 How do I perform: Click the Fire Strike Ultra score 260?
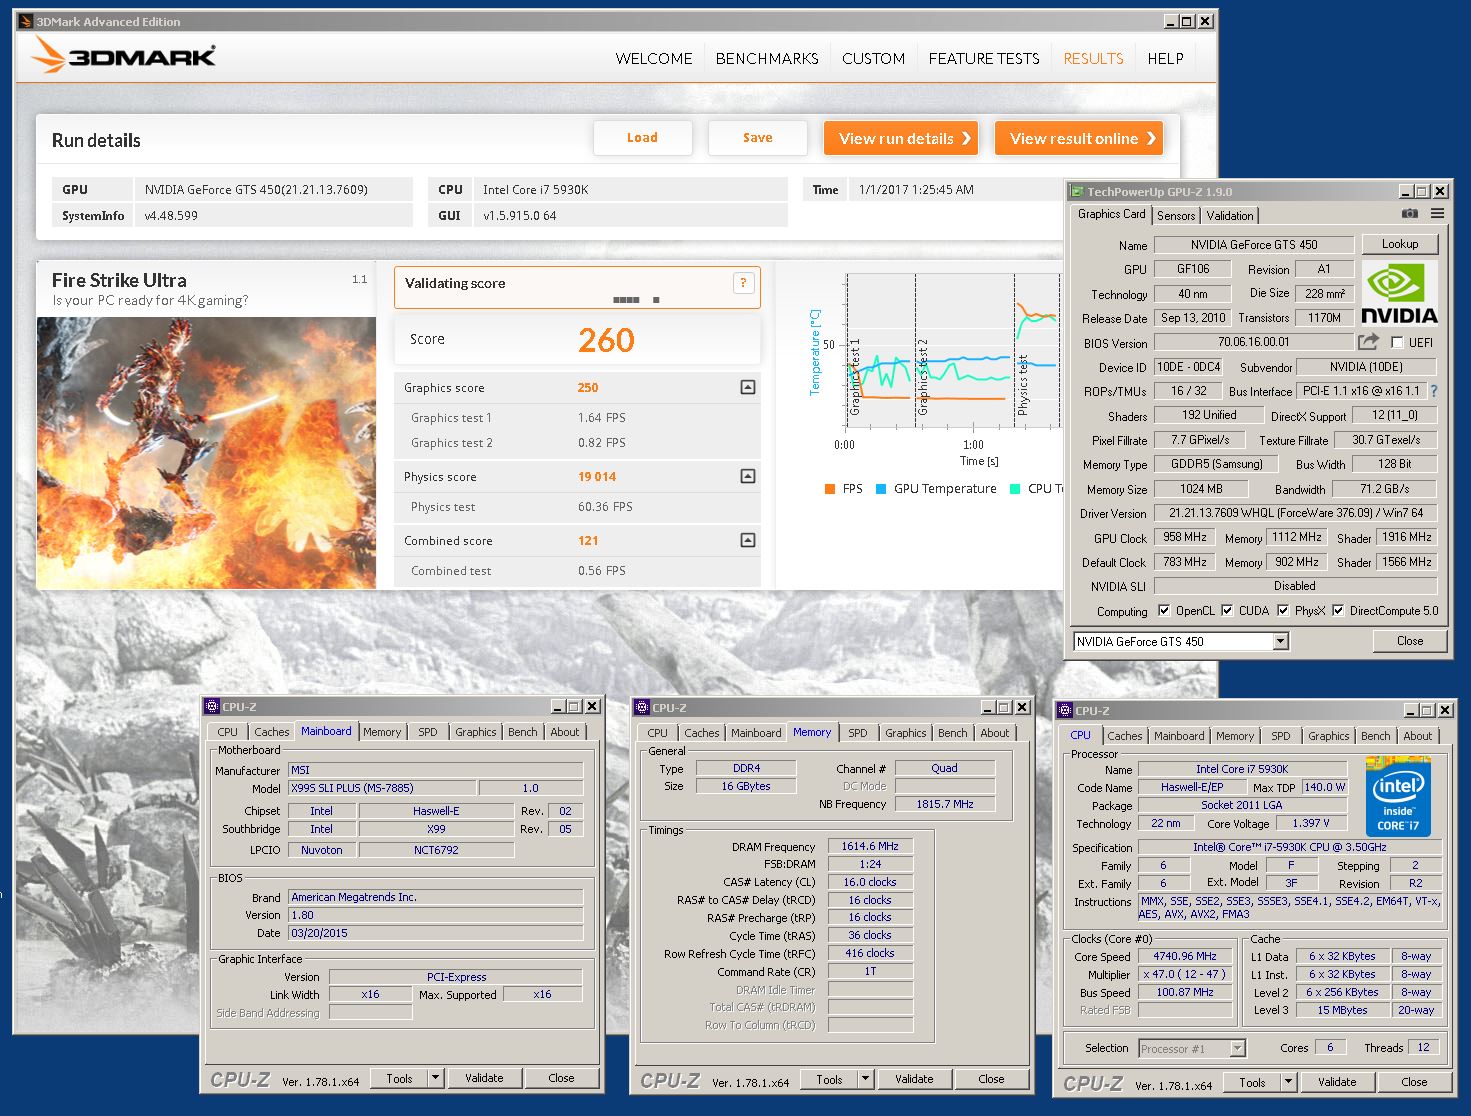click(606, 340)
